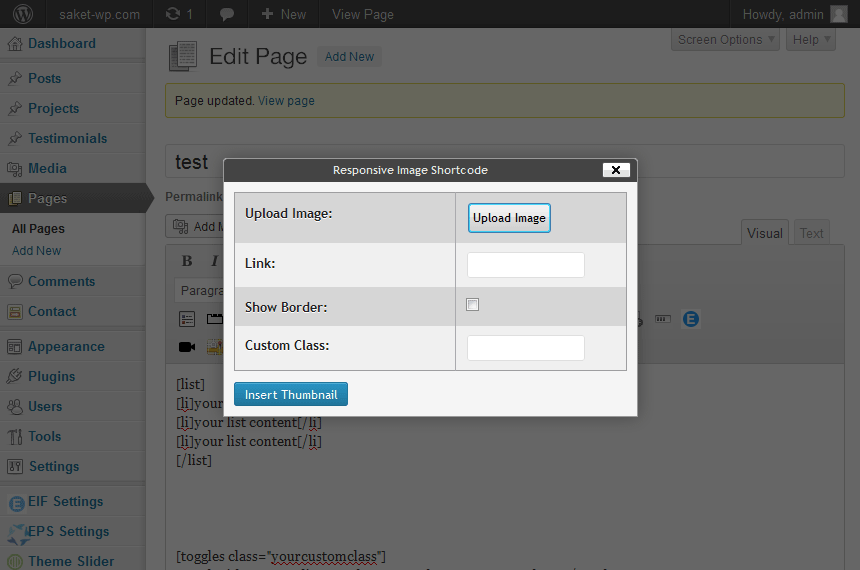Click into the Custom Class input field
Screen dimensions: 860x570
click(525, 348)
